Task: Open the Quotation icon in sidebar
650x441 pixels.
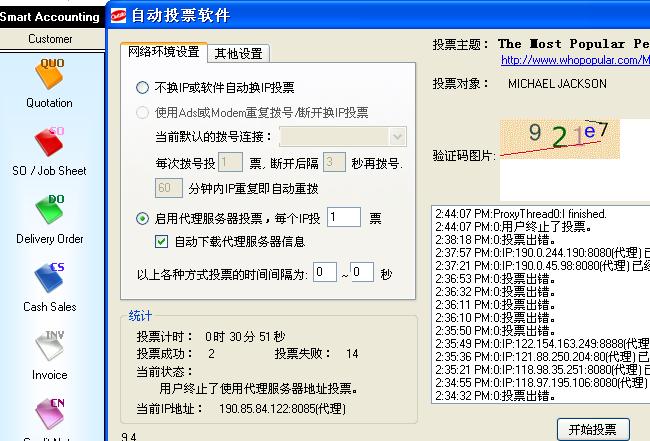Action: click(x=49, y=76)
